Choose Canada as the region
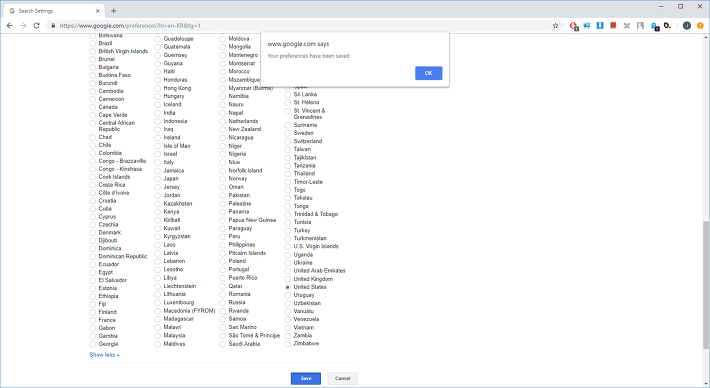This screenshot has width=710, height=388. (x=93, y=107)
